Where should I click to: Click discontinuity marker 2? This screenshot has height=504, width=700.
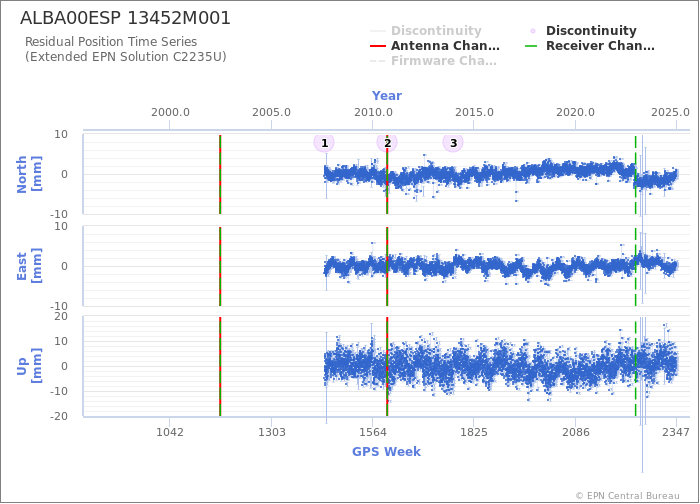click(x=387, y=143)
